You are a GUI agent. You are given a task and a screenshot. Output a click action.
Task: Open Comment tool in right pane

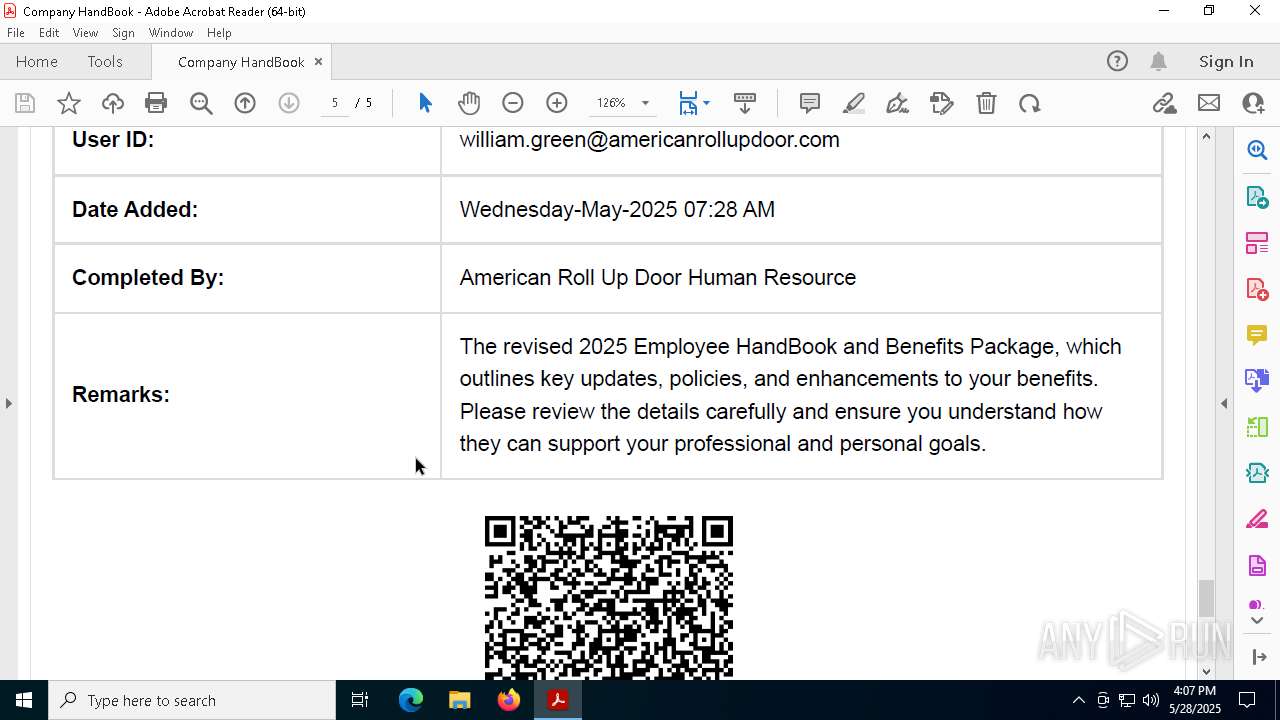coord(1257,335)
